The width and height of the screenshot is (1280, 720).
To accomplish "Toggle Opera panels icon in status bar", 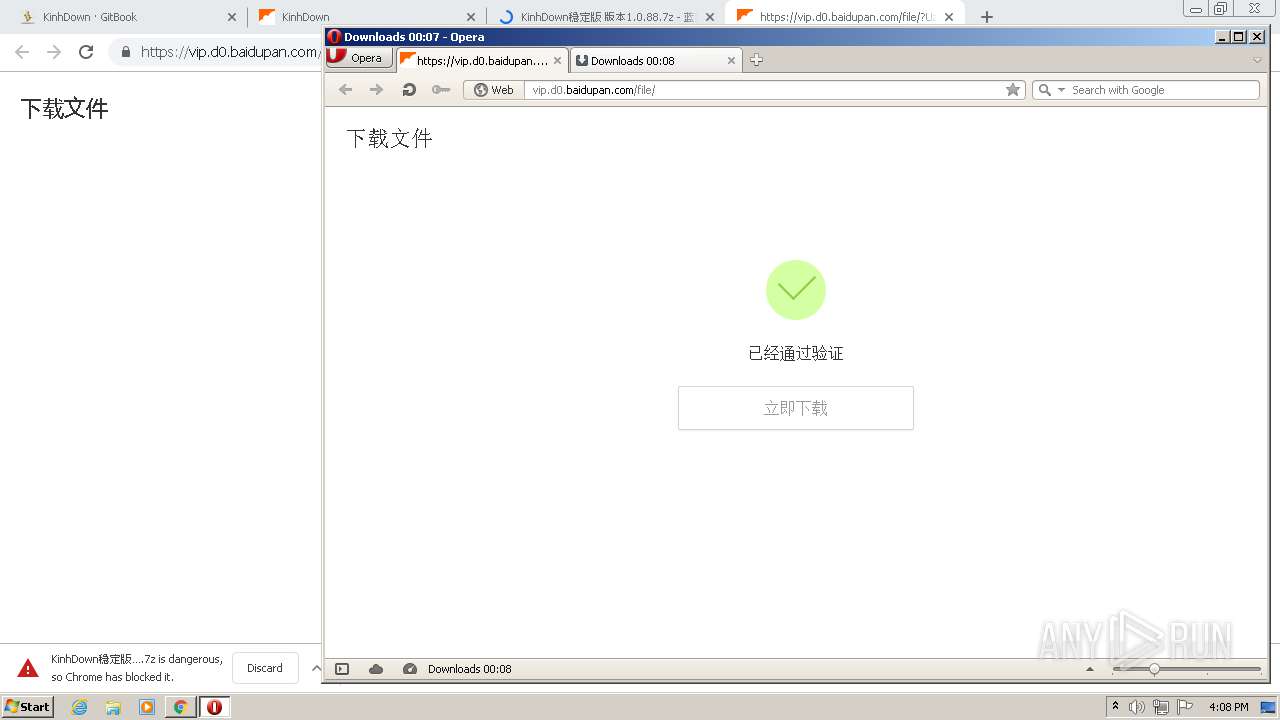I will (x=342, y=669).
